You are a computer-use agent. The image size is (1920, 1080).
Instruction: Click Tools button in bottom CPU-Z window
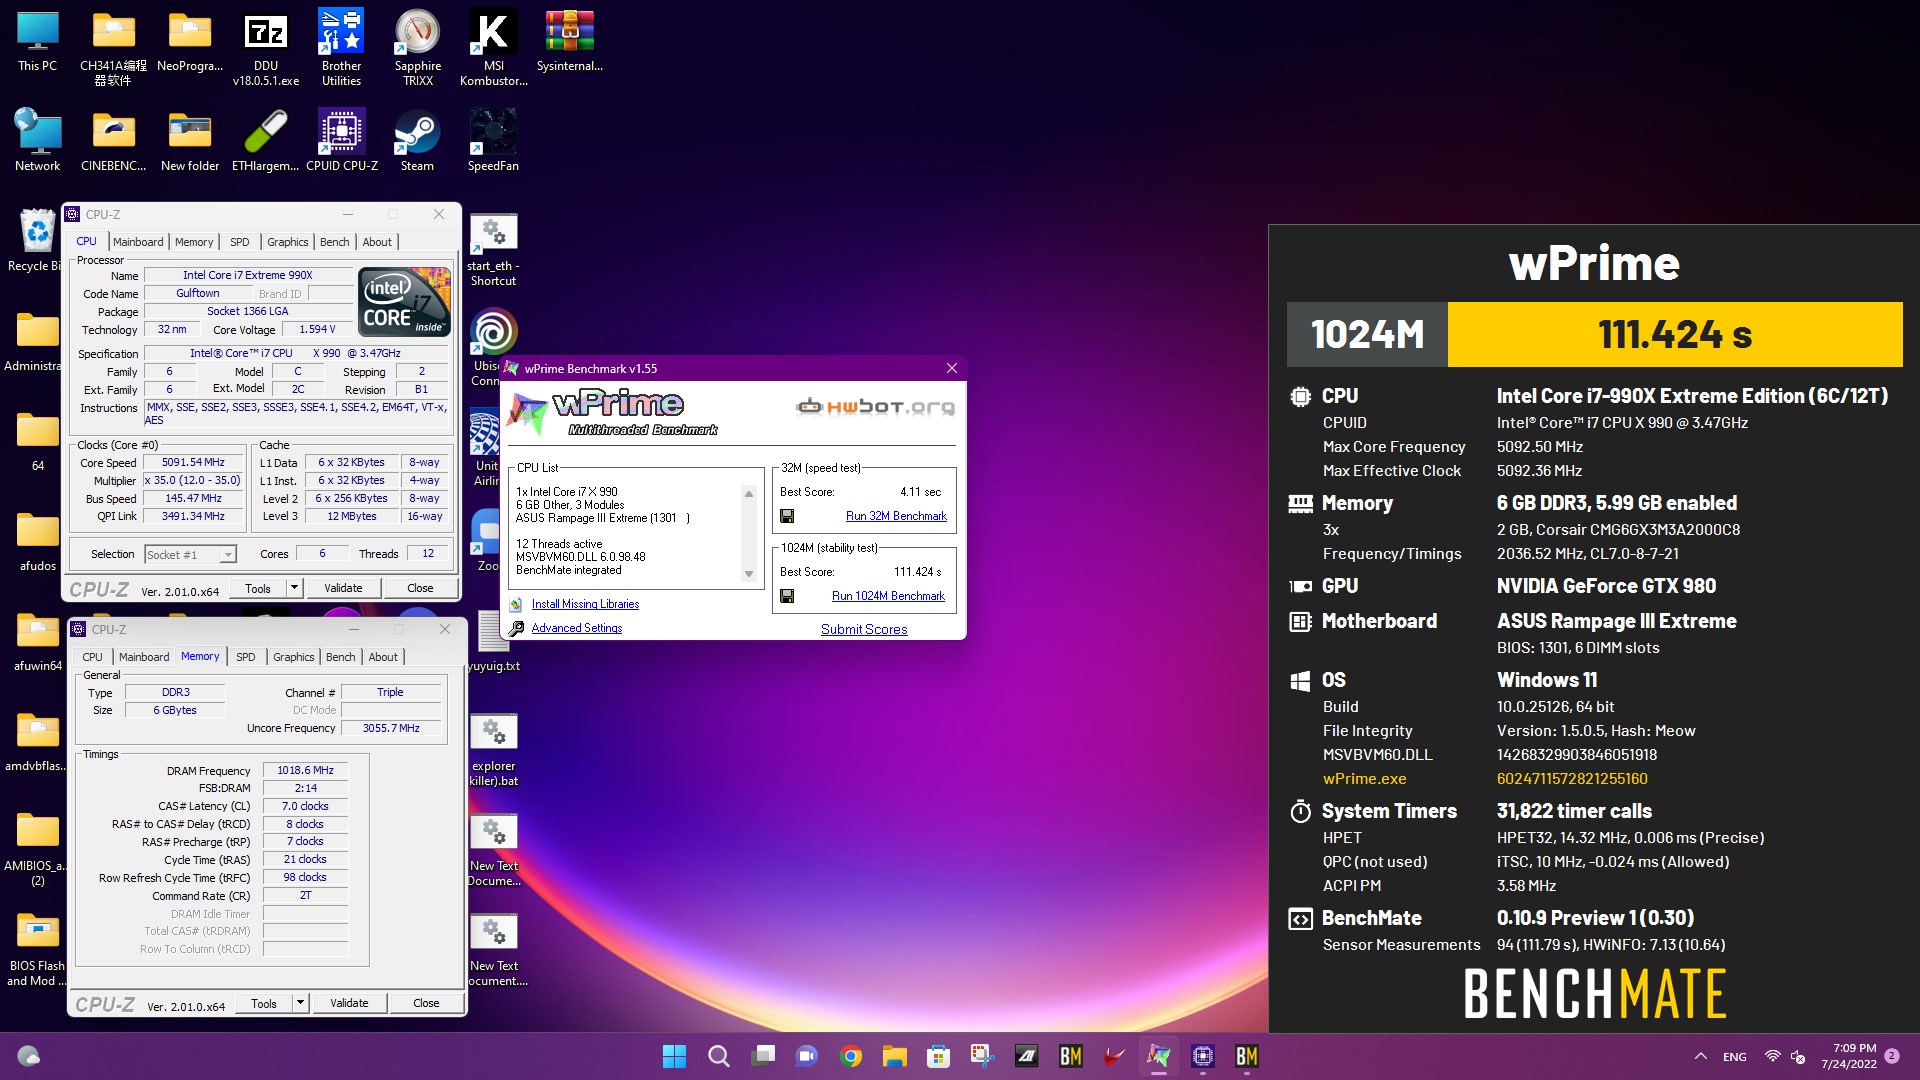coord(264,1003)
